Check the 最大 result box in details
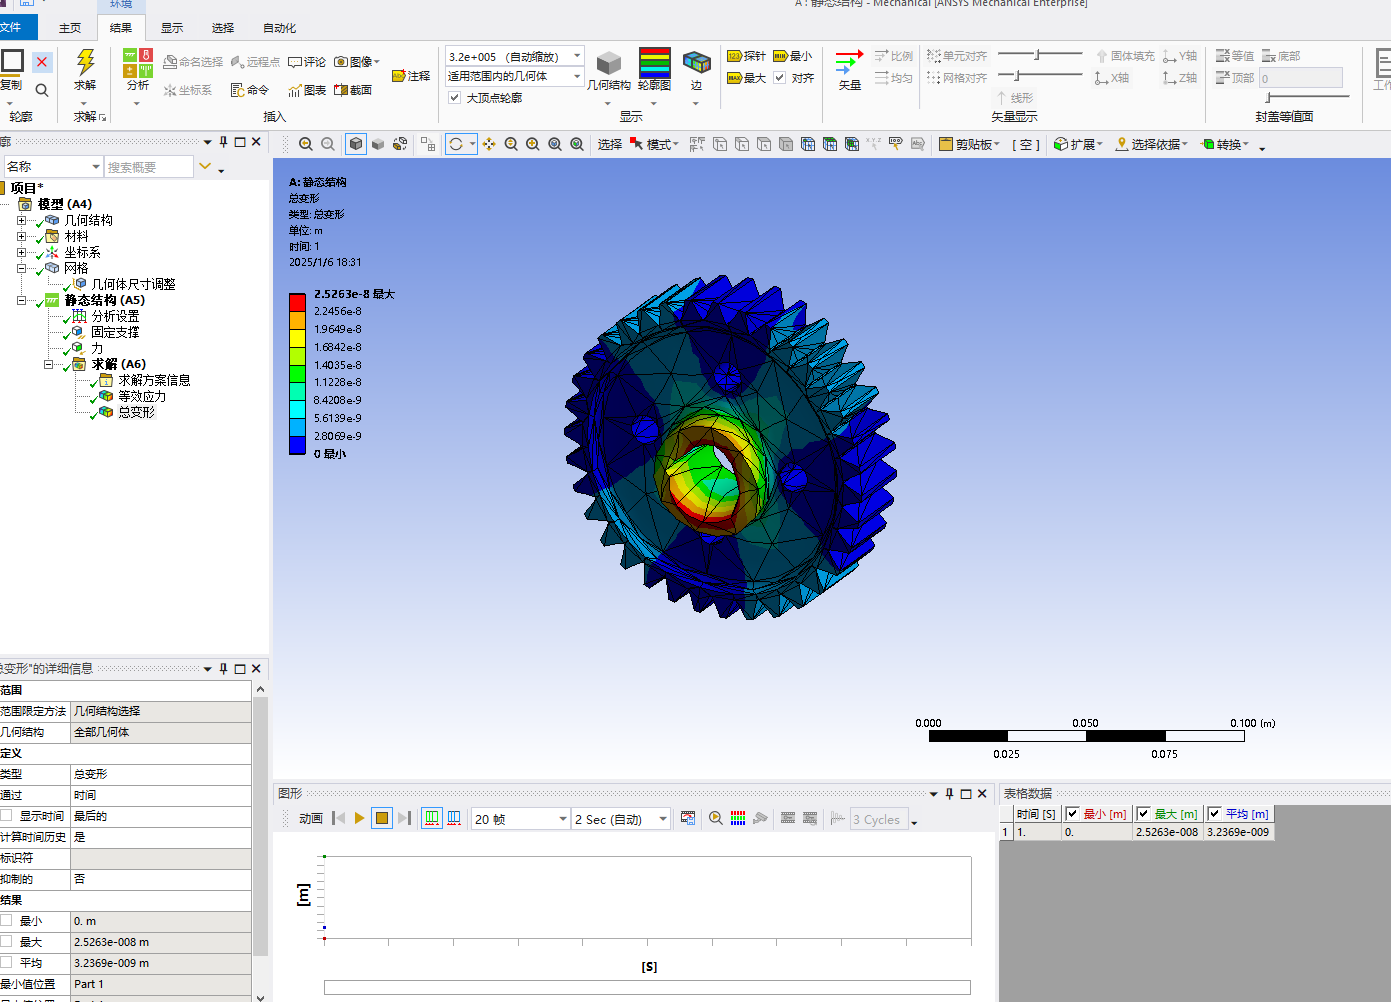 click(6, 942)
